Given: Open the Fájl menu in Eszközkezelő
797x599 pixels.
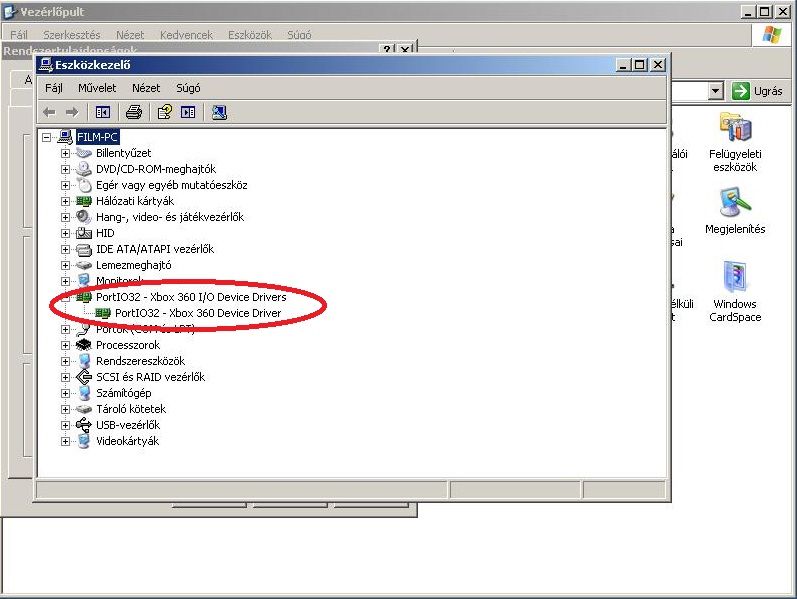Looking at the screenshot, I should (54, 88).
